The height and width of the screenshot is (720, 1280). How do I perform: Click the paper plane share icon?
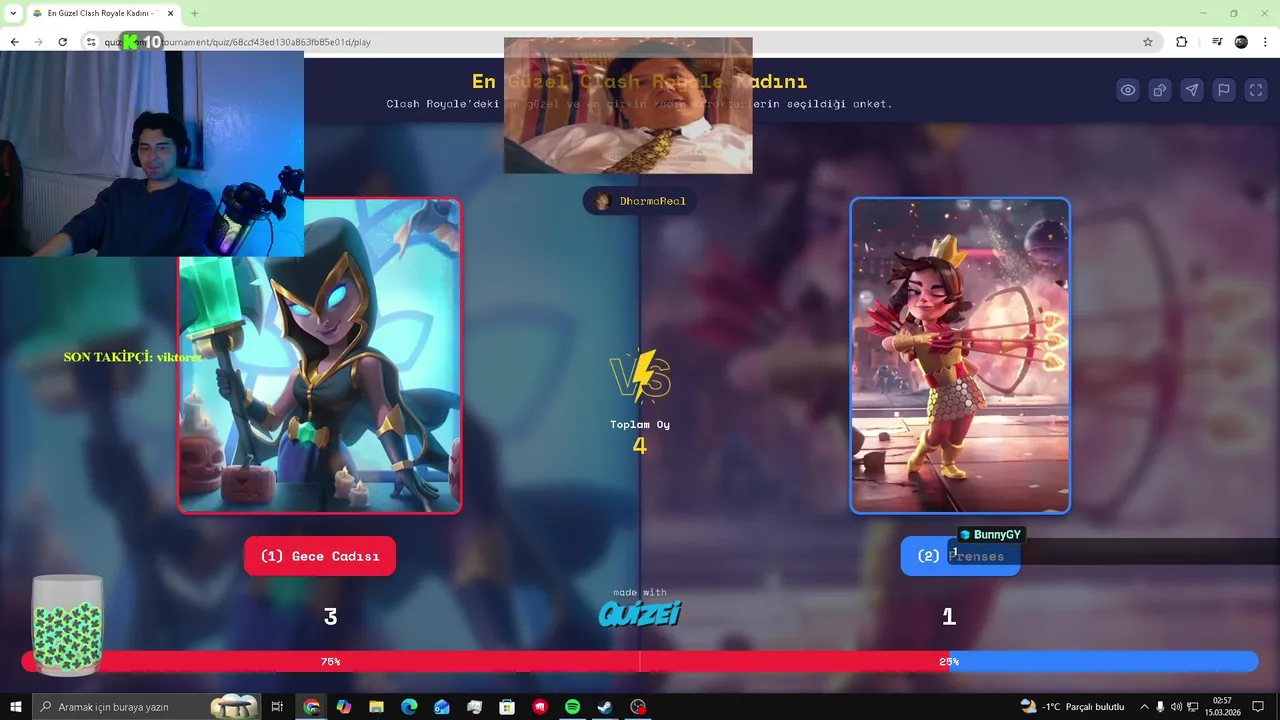(x=1192, y=90)
